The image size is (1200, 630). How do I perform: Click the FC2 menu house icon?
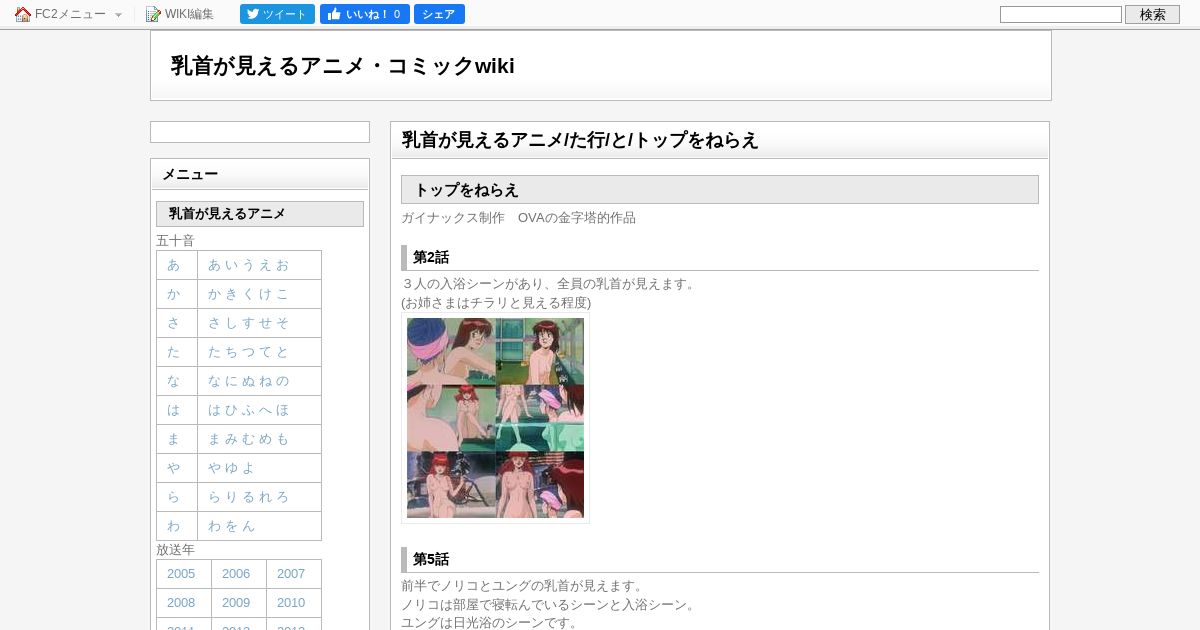[x=22, y=14]
